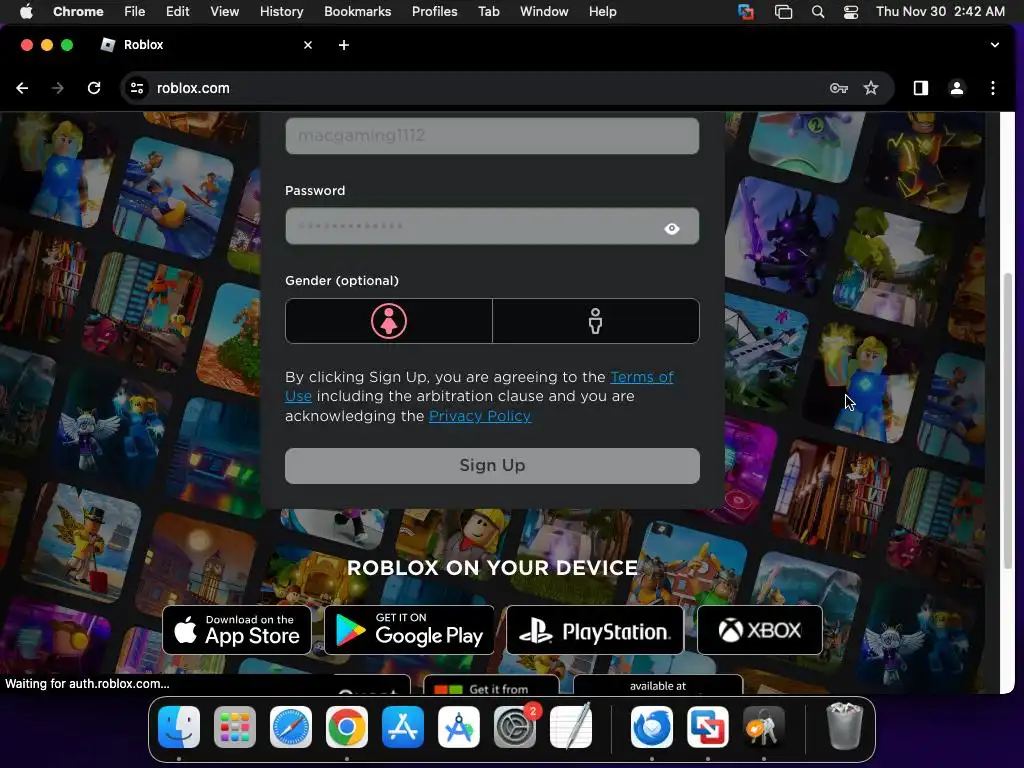
Task: Bookmark this page with the star icon
Action: 871,88
